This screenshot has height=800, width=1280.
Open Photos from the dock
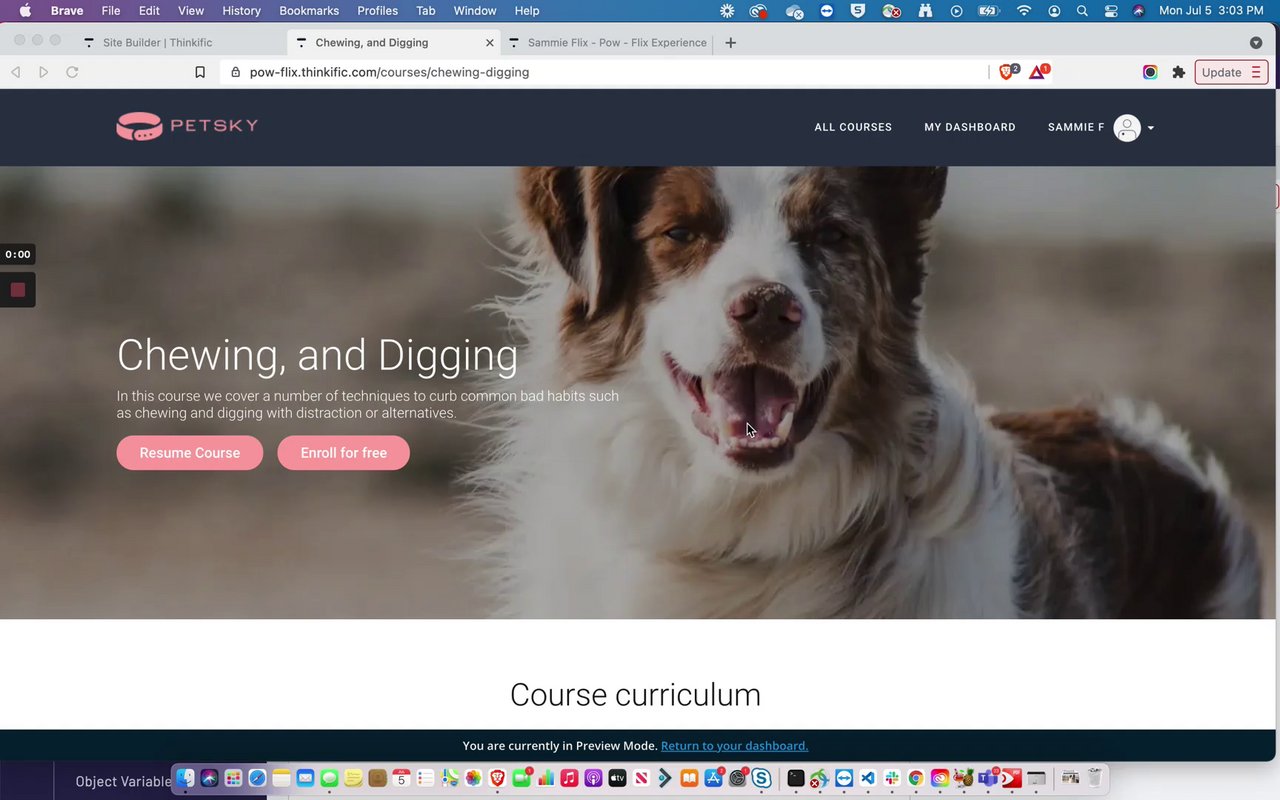(x=473, y=778)
